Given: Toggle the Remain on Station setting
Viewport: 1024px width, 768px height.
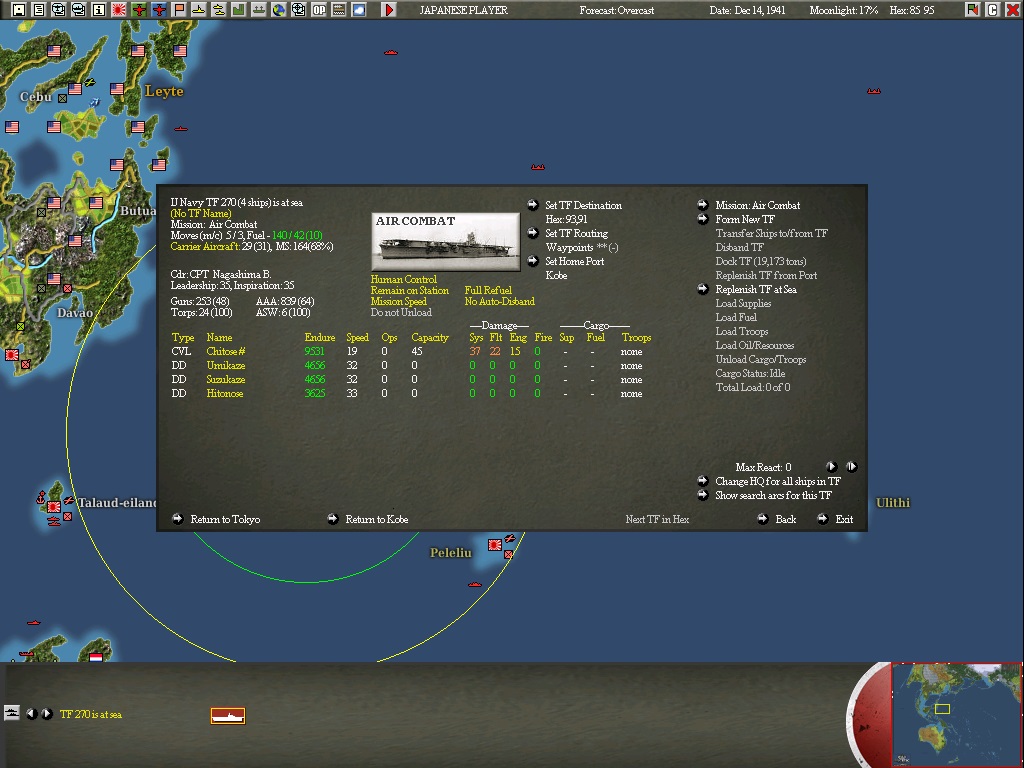Looking at the screenshot, I should 409,291.
